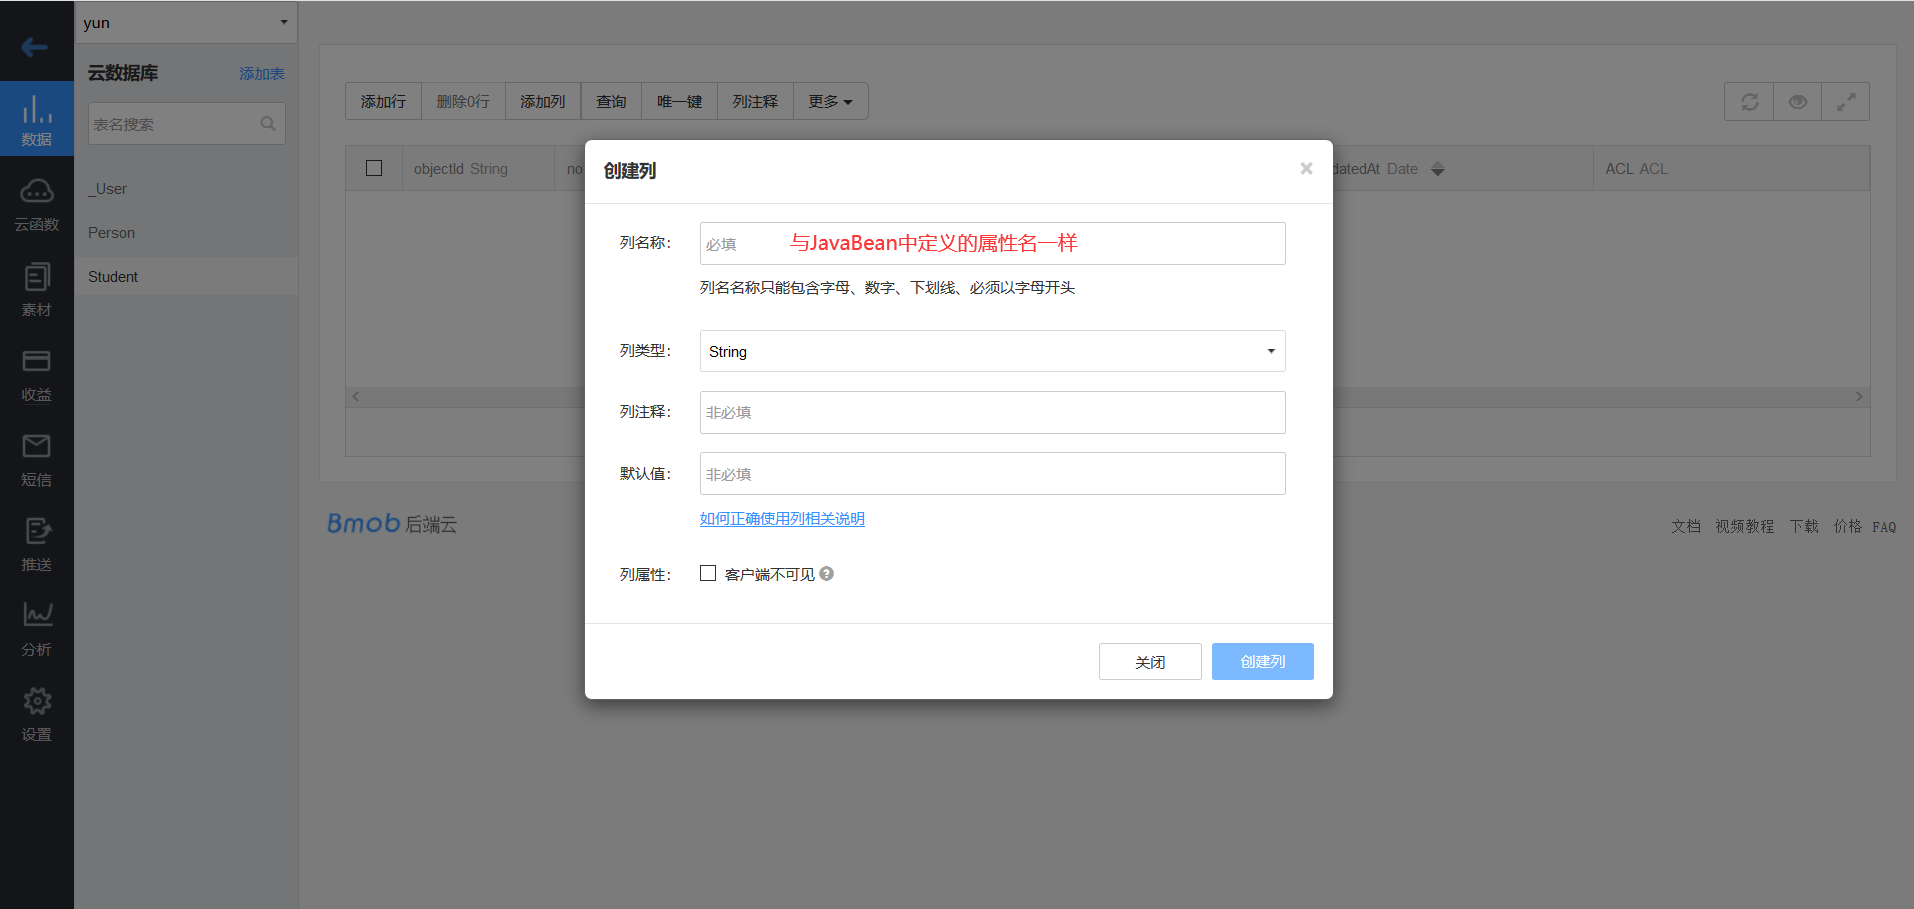Click the back arrow at top left
The width and height of the screenshot is (1914, 909).
coord(32,47)
